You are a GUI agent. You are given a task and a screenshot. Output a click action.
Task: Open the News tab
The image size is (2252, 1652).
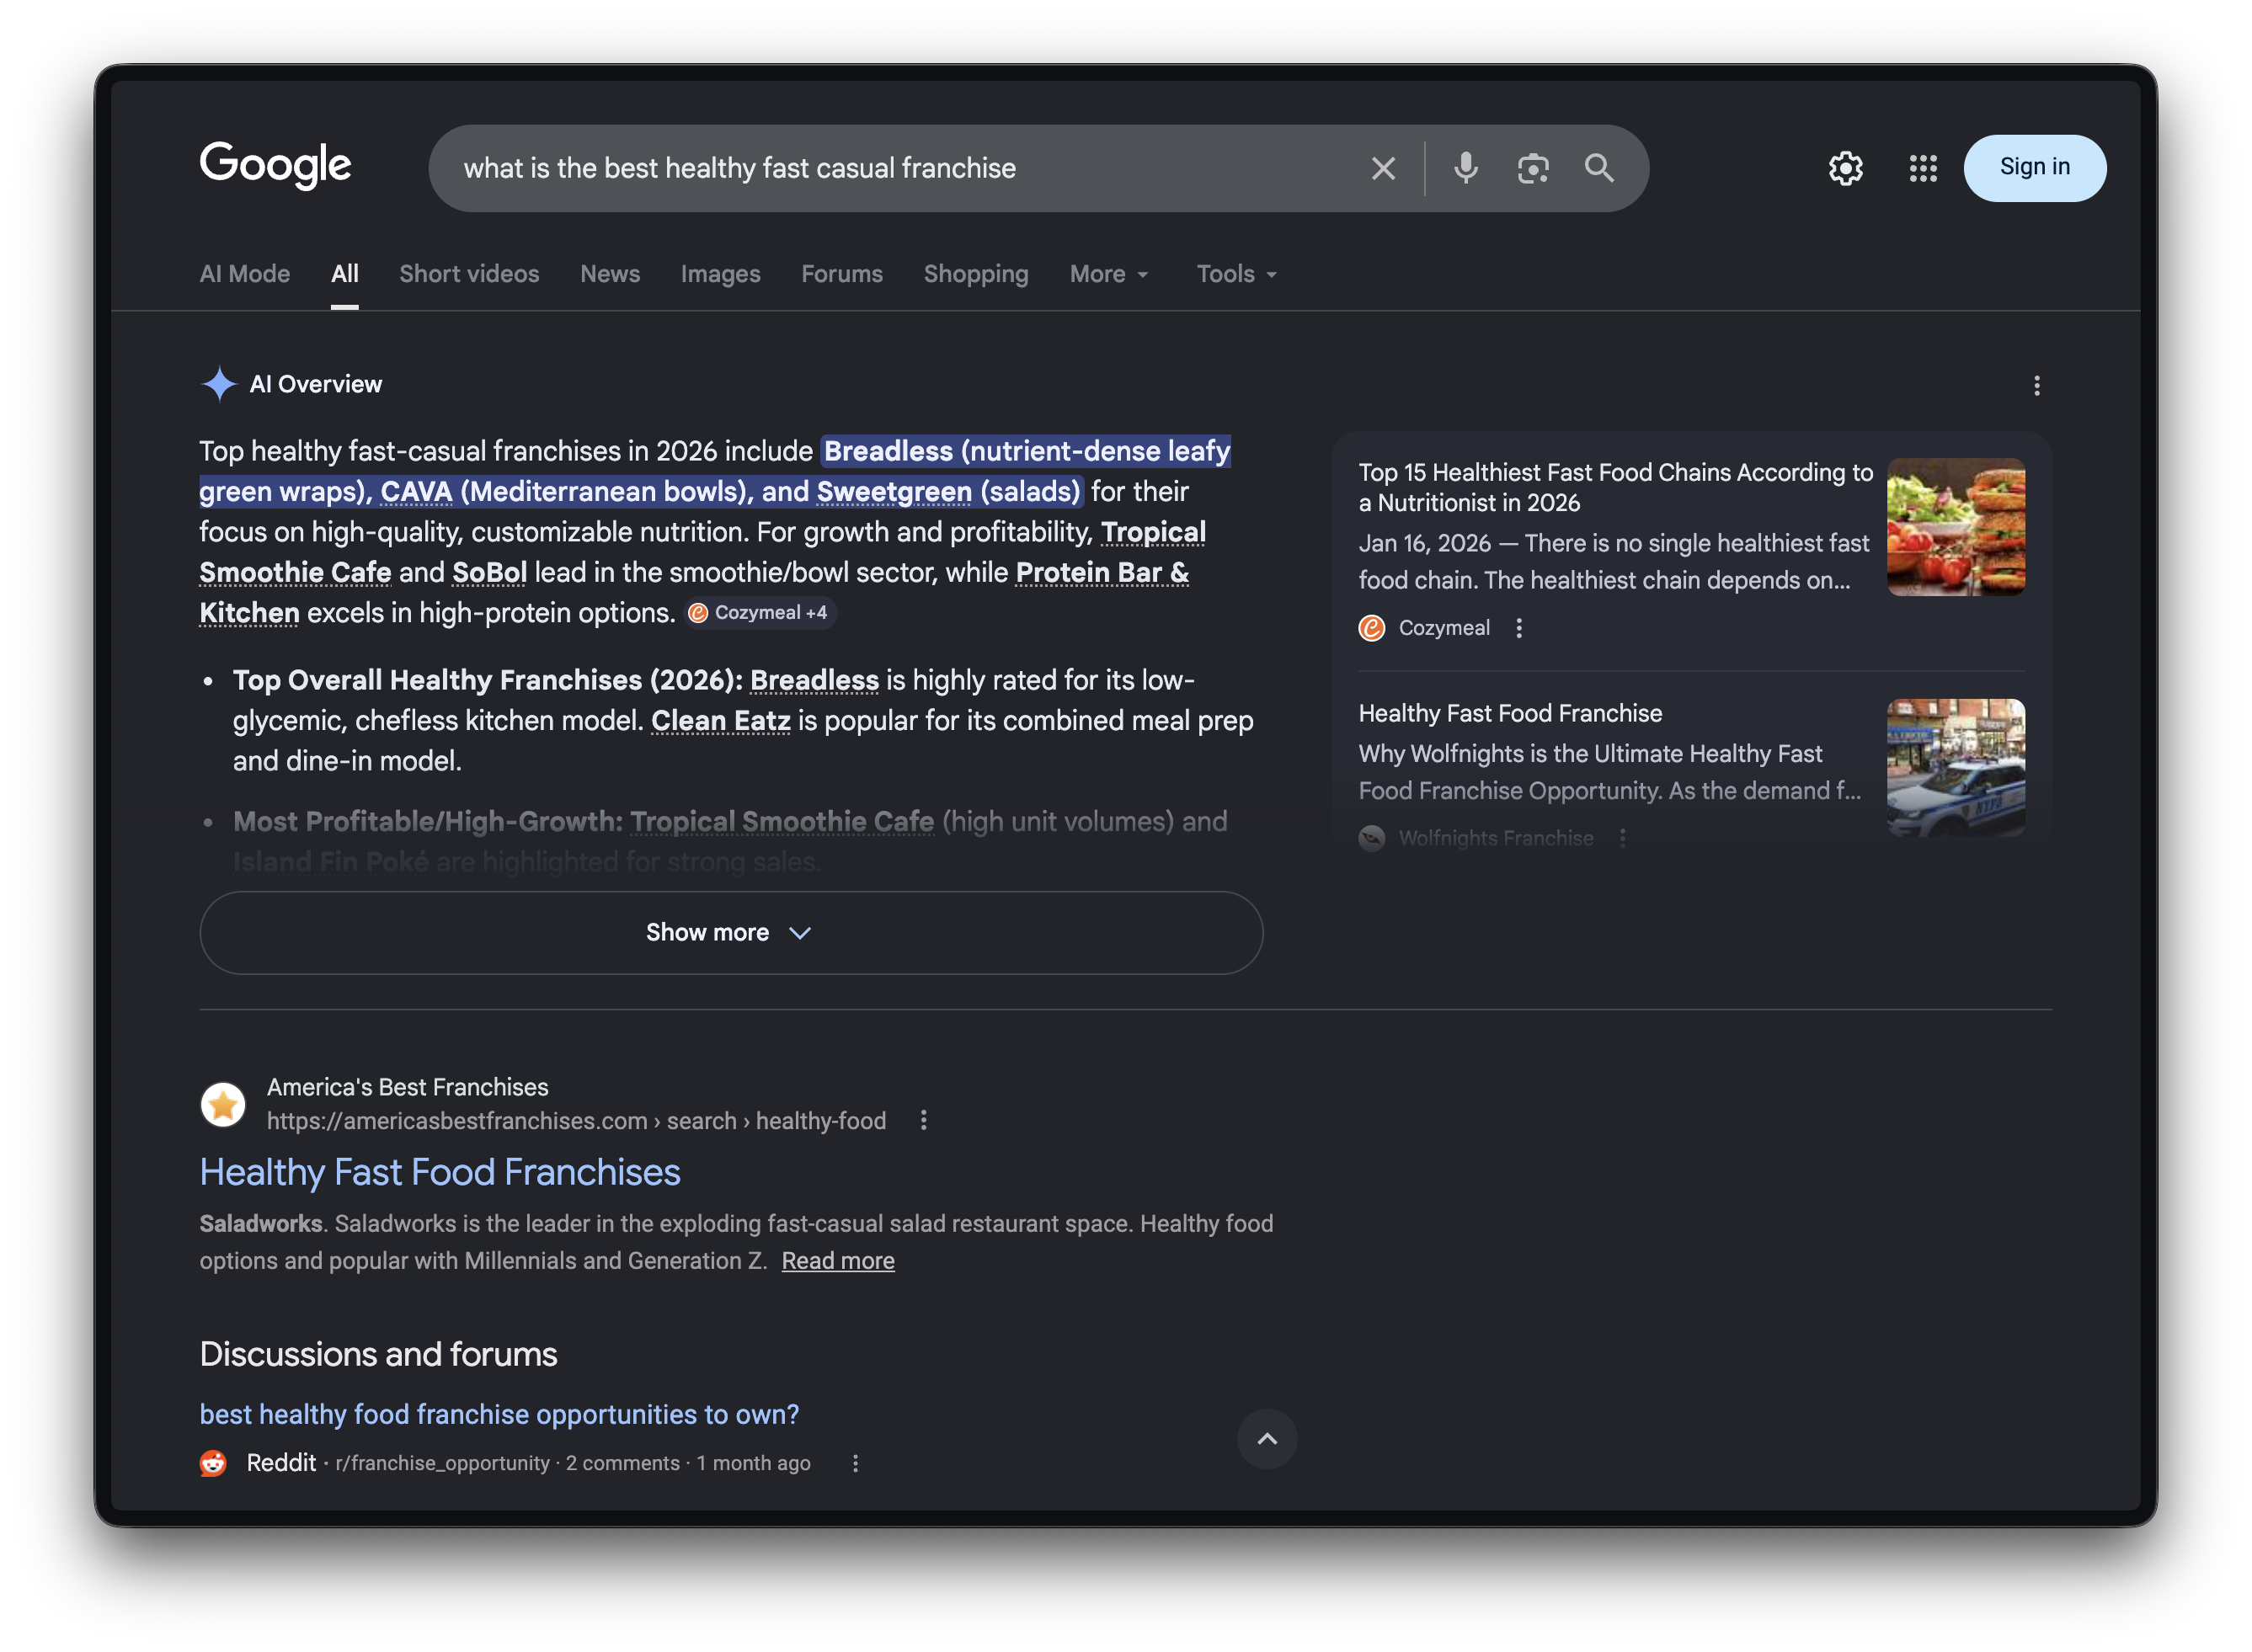610,273
